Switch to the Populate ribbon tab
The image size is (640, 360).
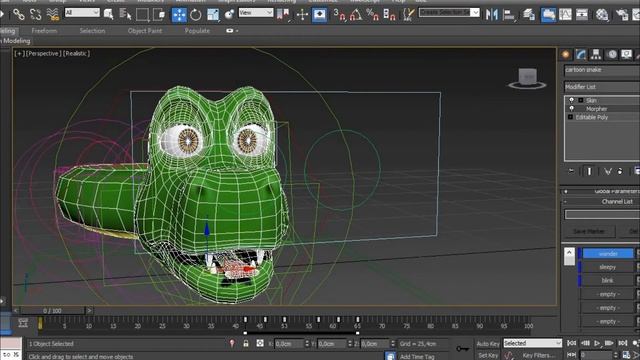click(x=197, y=31)
